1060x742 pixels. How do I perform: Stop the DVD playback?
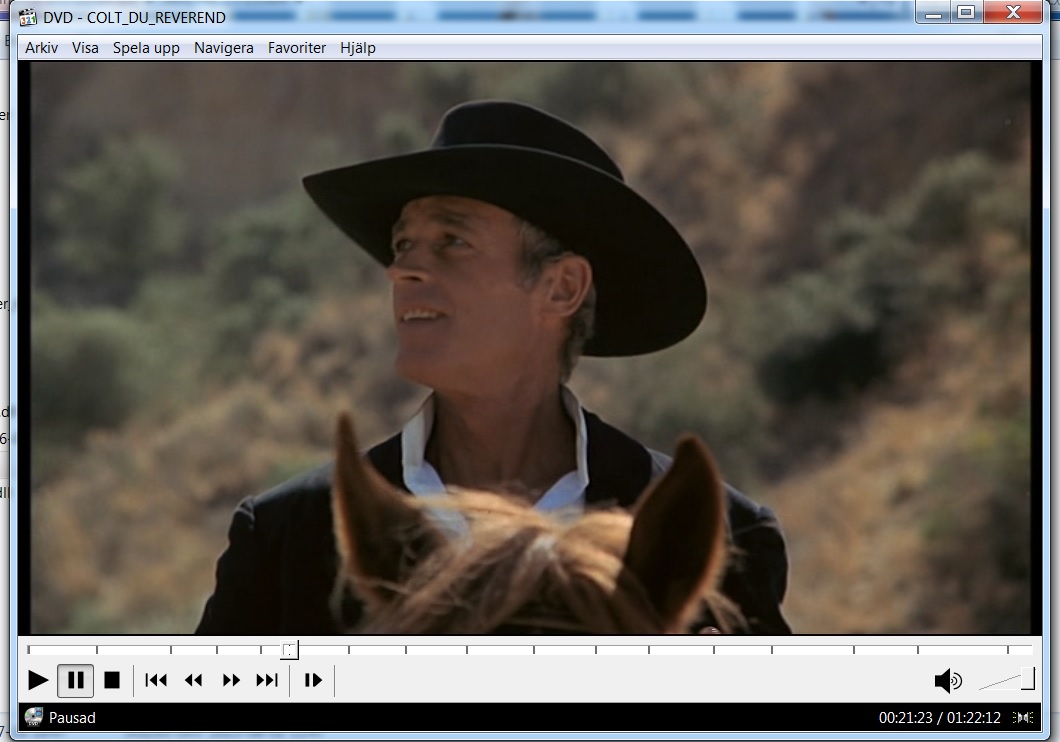112,681
